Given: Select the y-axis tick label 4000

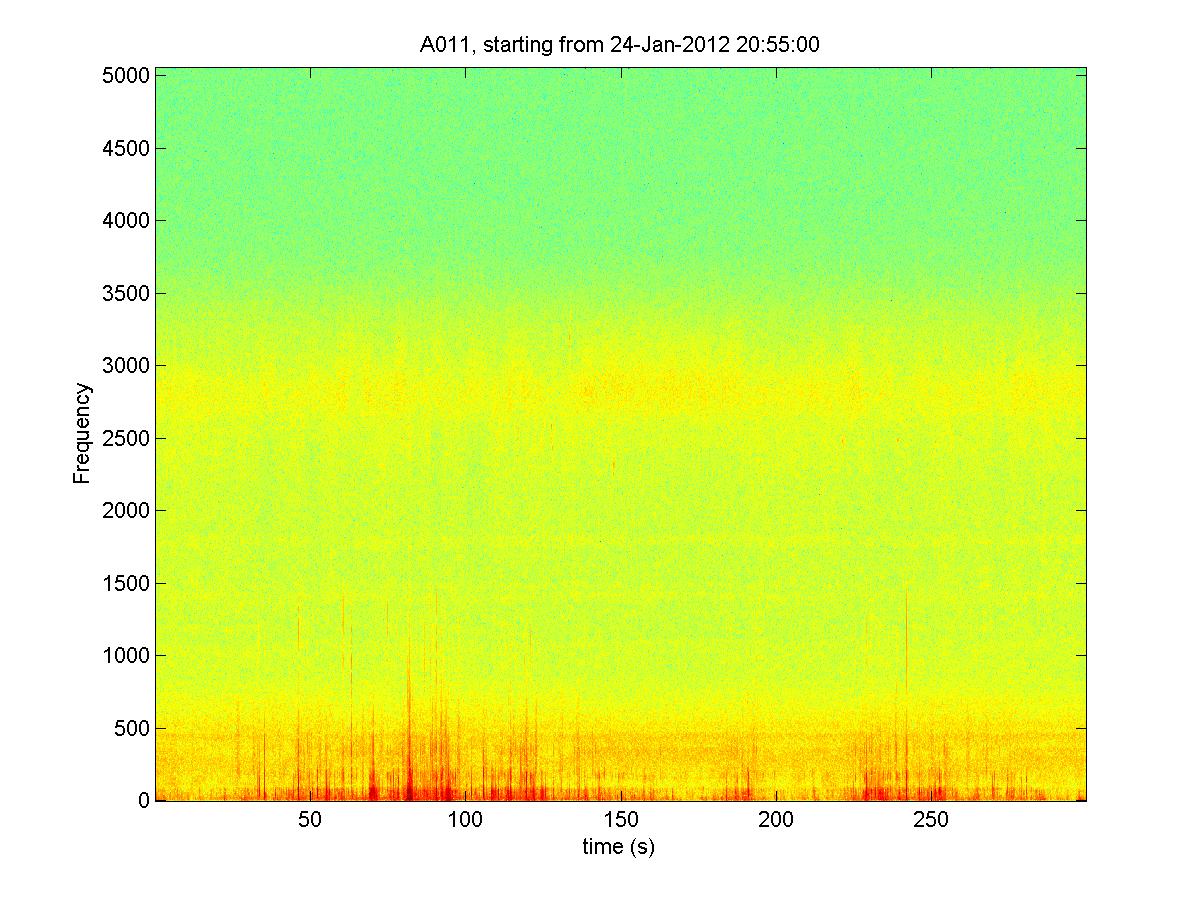Looking at the screenshot, I should 126,220.
